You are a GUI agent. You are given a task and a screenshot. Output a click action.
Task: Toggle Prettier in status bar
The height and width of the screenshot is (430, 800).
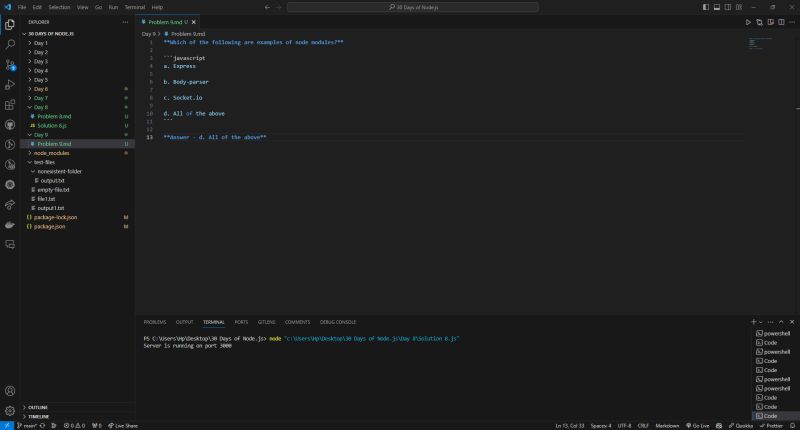point(771,425)
